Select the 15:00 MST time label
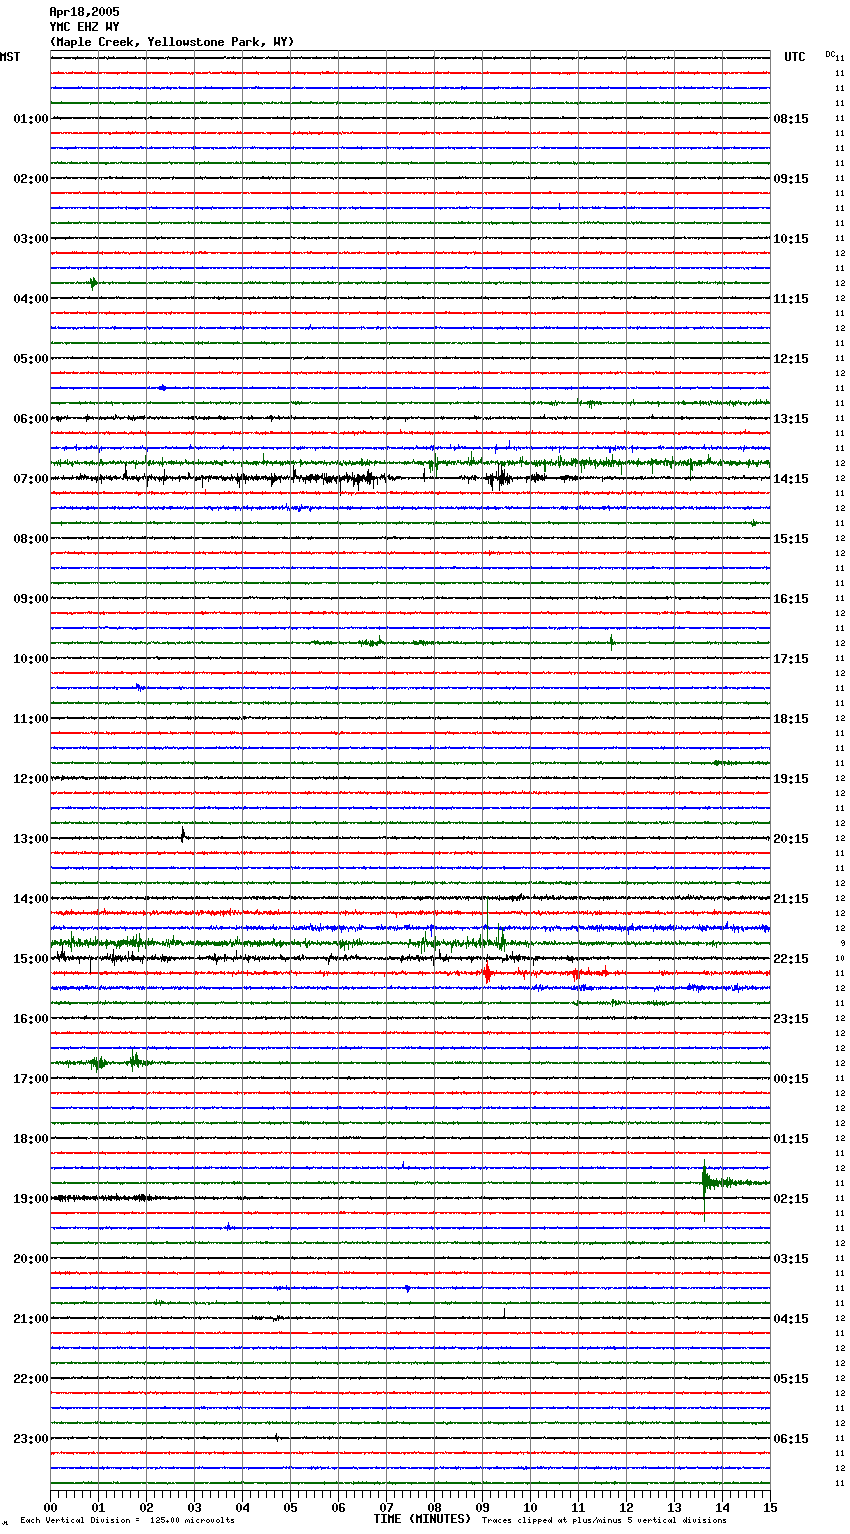This screenshot has width=850, height=1534. (x=30, y=959)
